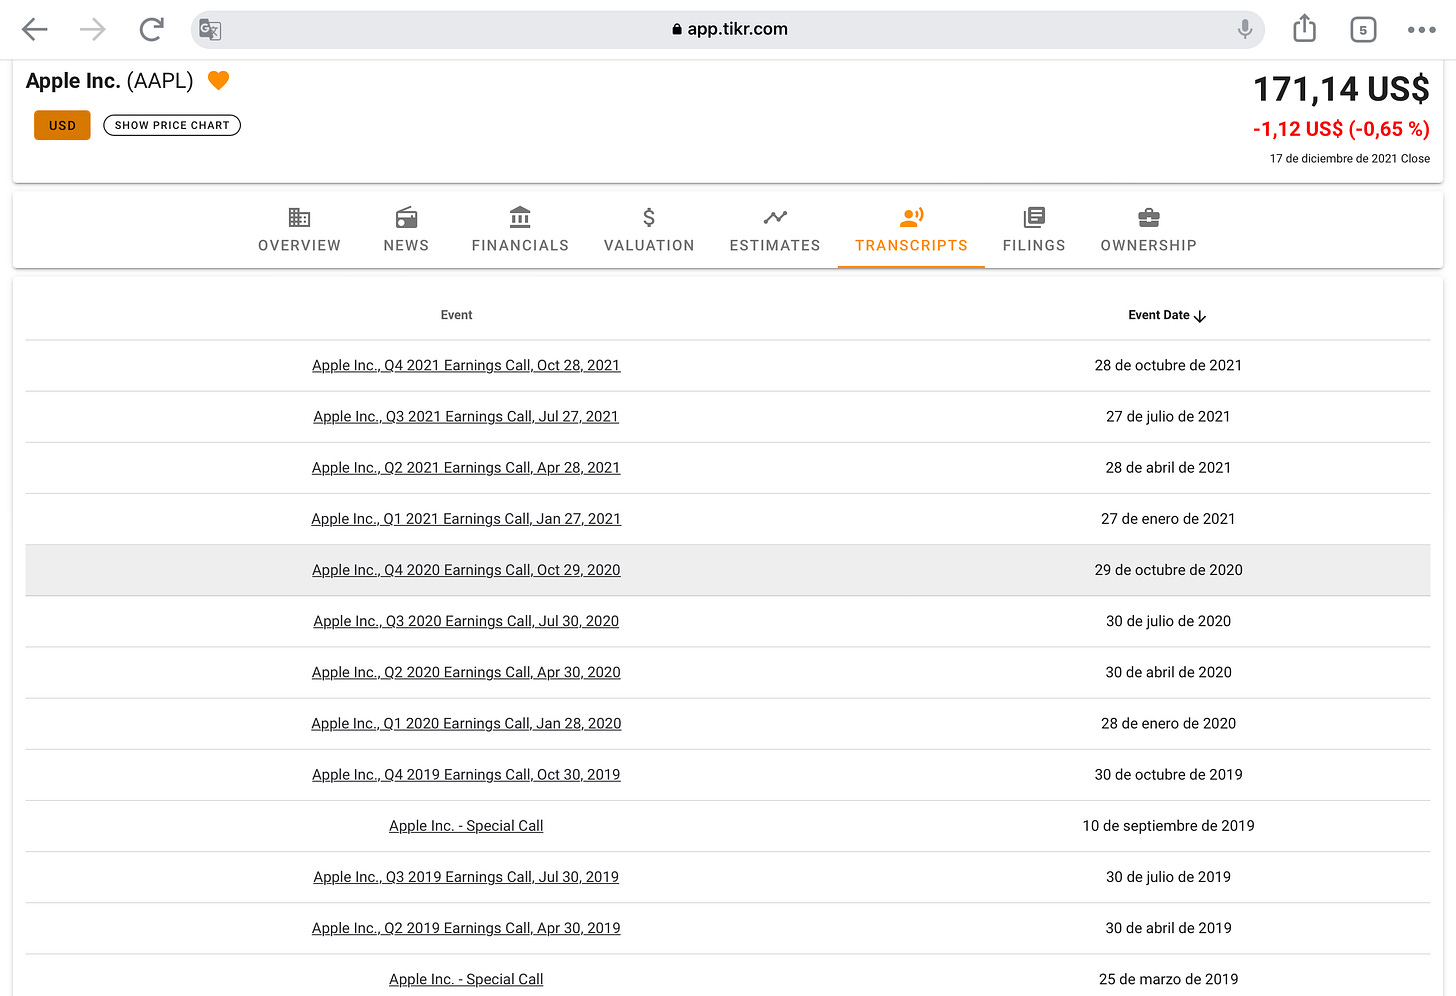The height and width of the screenshot is (996, 1456).
Task: Open Q3 2021 Earnings Call, Jul 27, 2021
Action: [466, 417]
